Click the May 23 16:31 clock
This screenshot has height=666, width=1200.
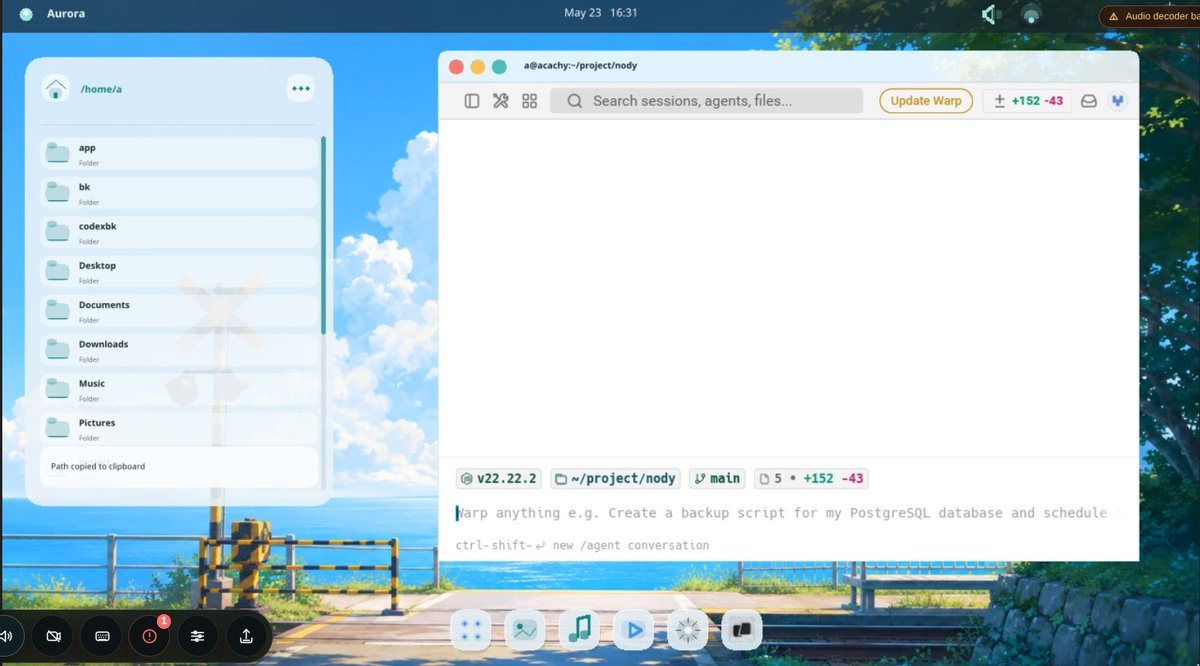click(x=600, y=13)
